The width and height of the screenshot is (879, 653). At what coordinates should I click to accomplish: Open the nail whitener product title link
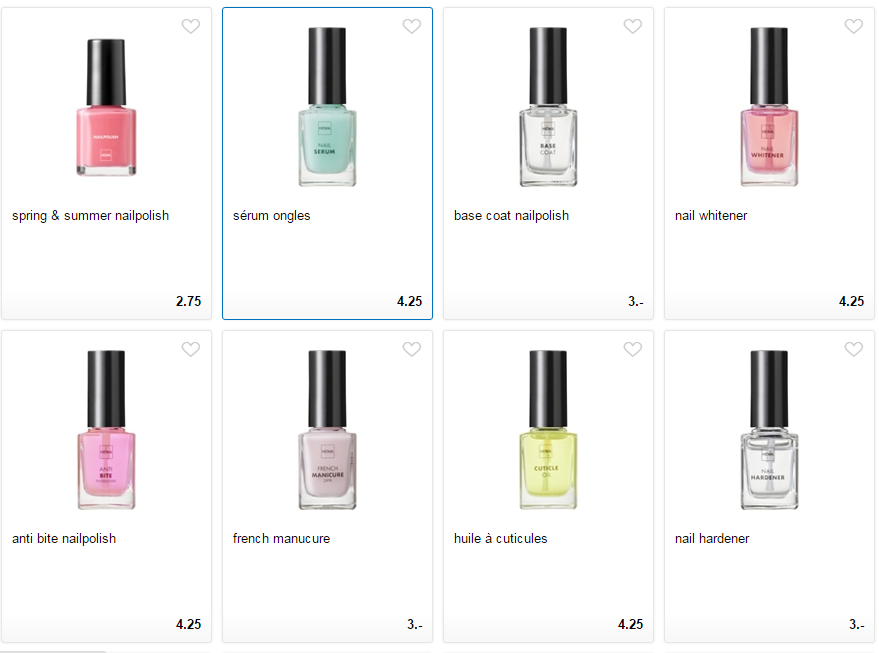click(711, 216)
